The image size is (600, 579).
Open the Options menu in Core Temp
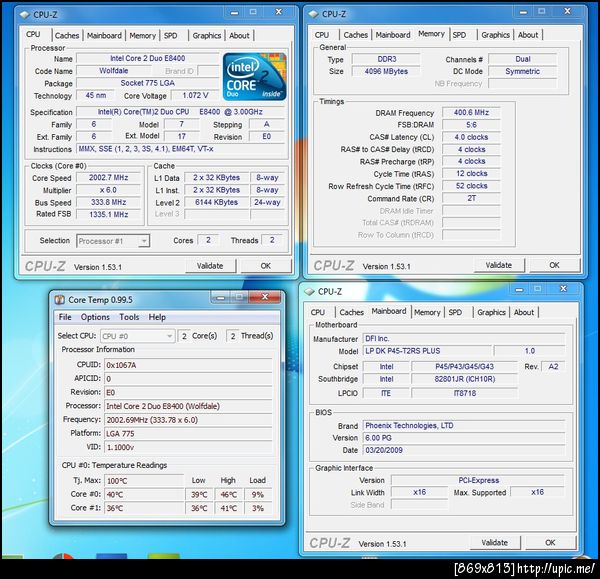95,317
